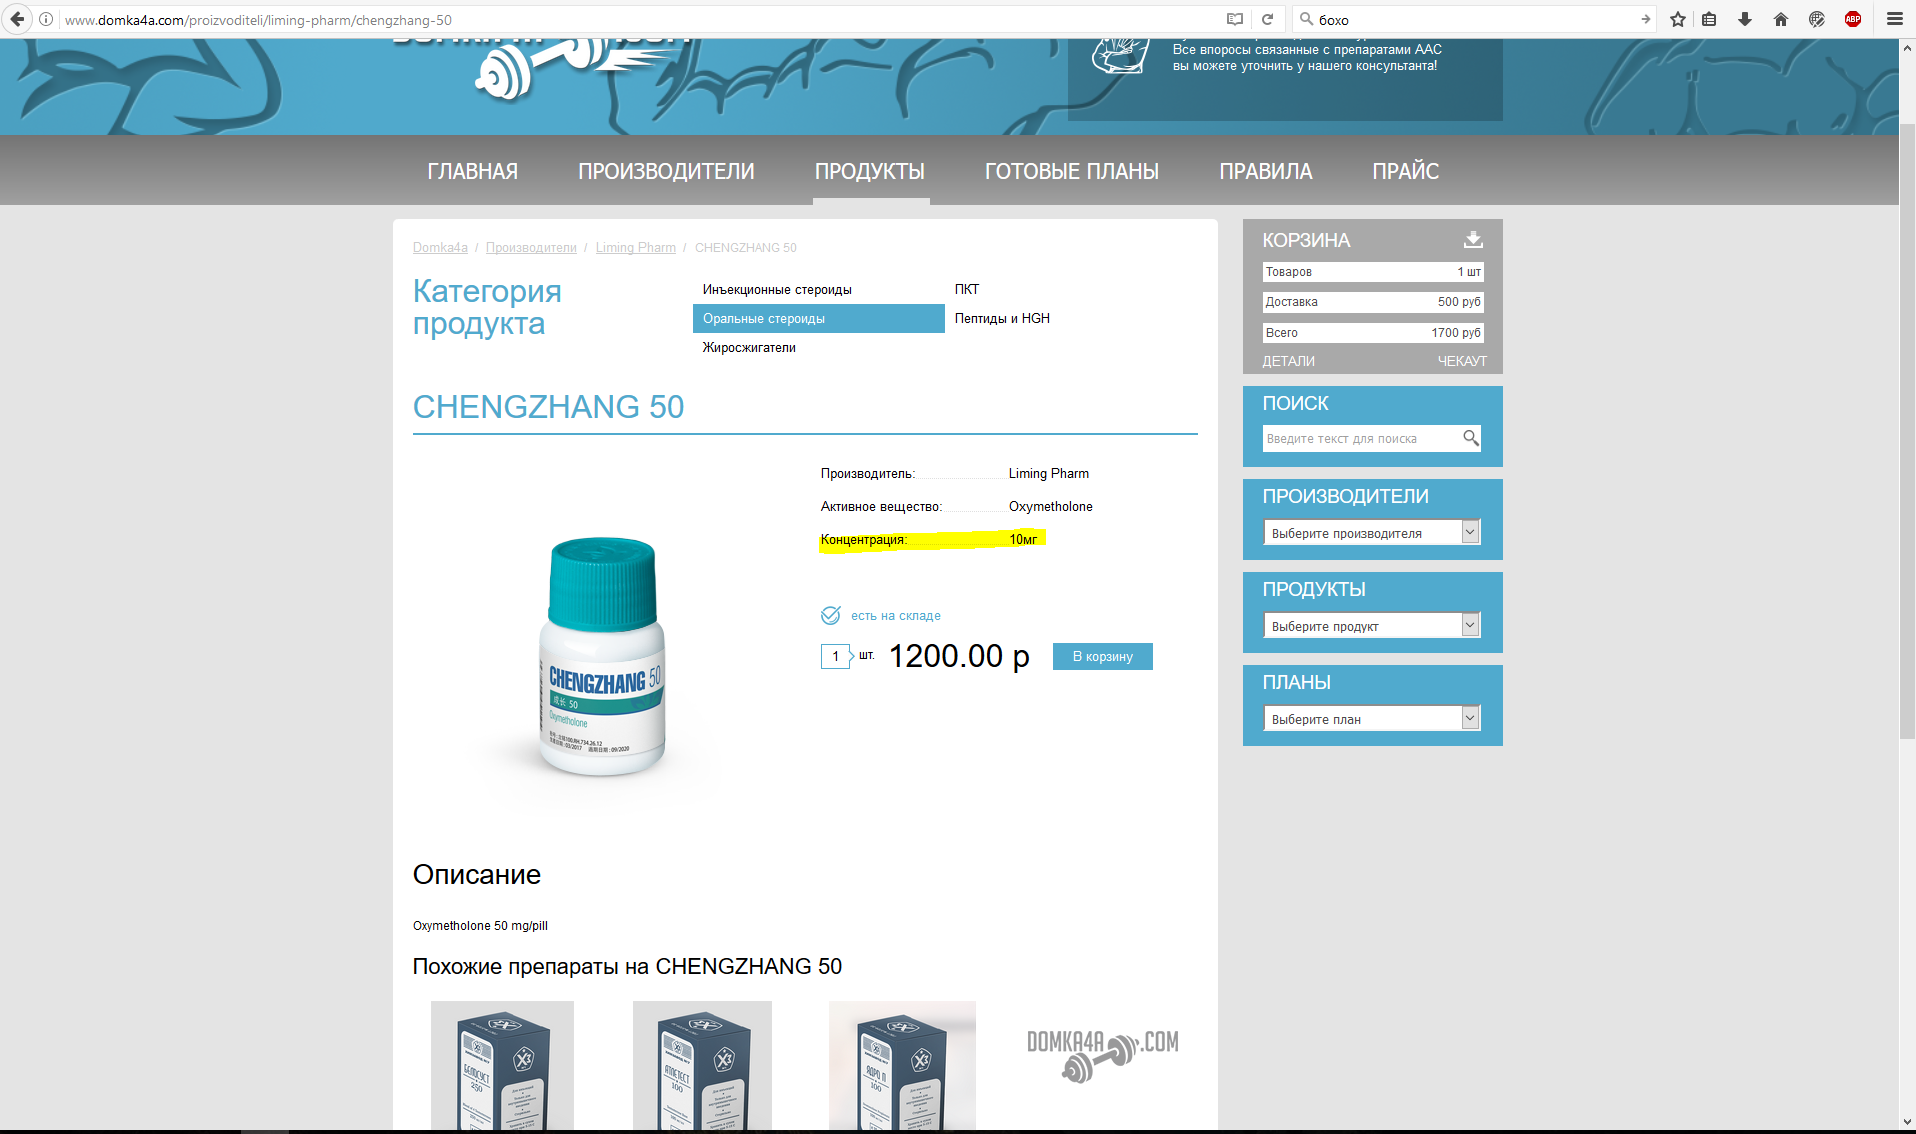
Task: Select the 'Инъекционные стероиды' category tab
Action: pos(777,289)
